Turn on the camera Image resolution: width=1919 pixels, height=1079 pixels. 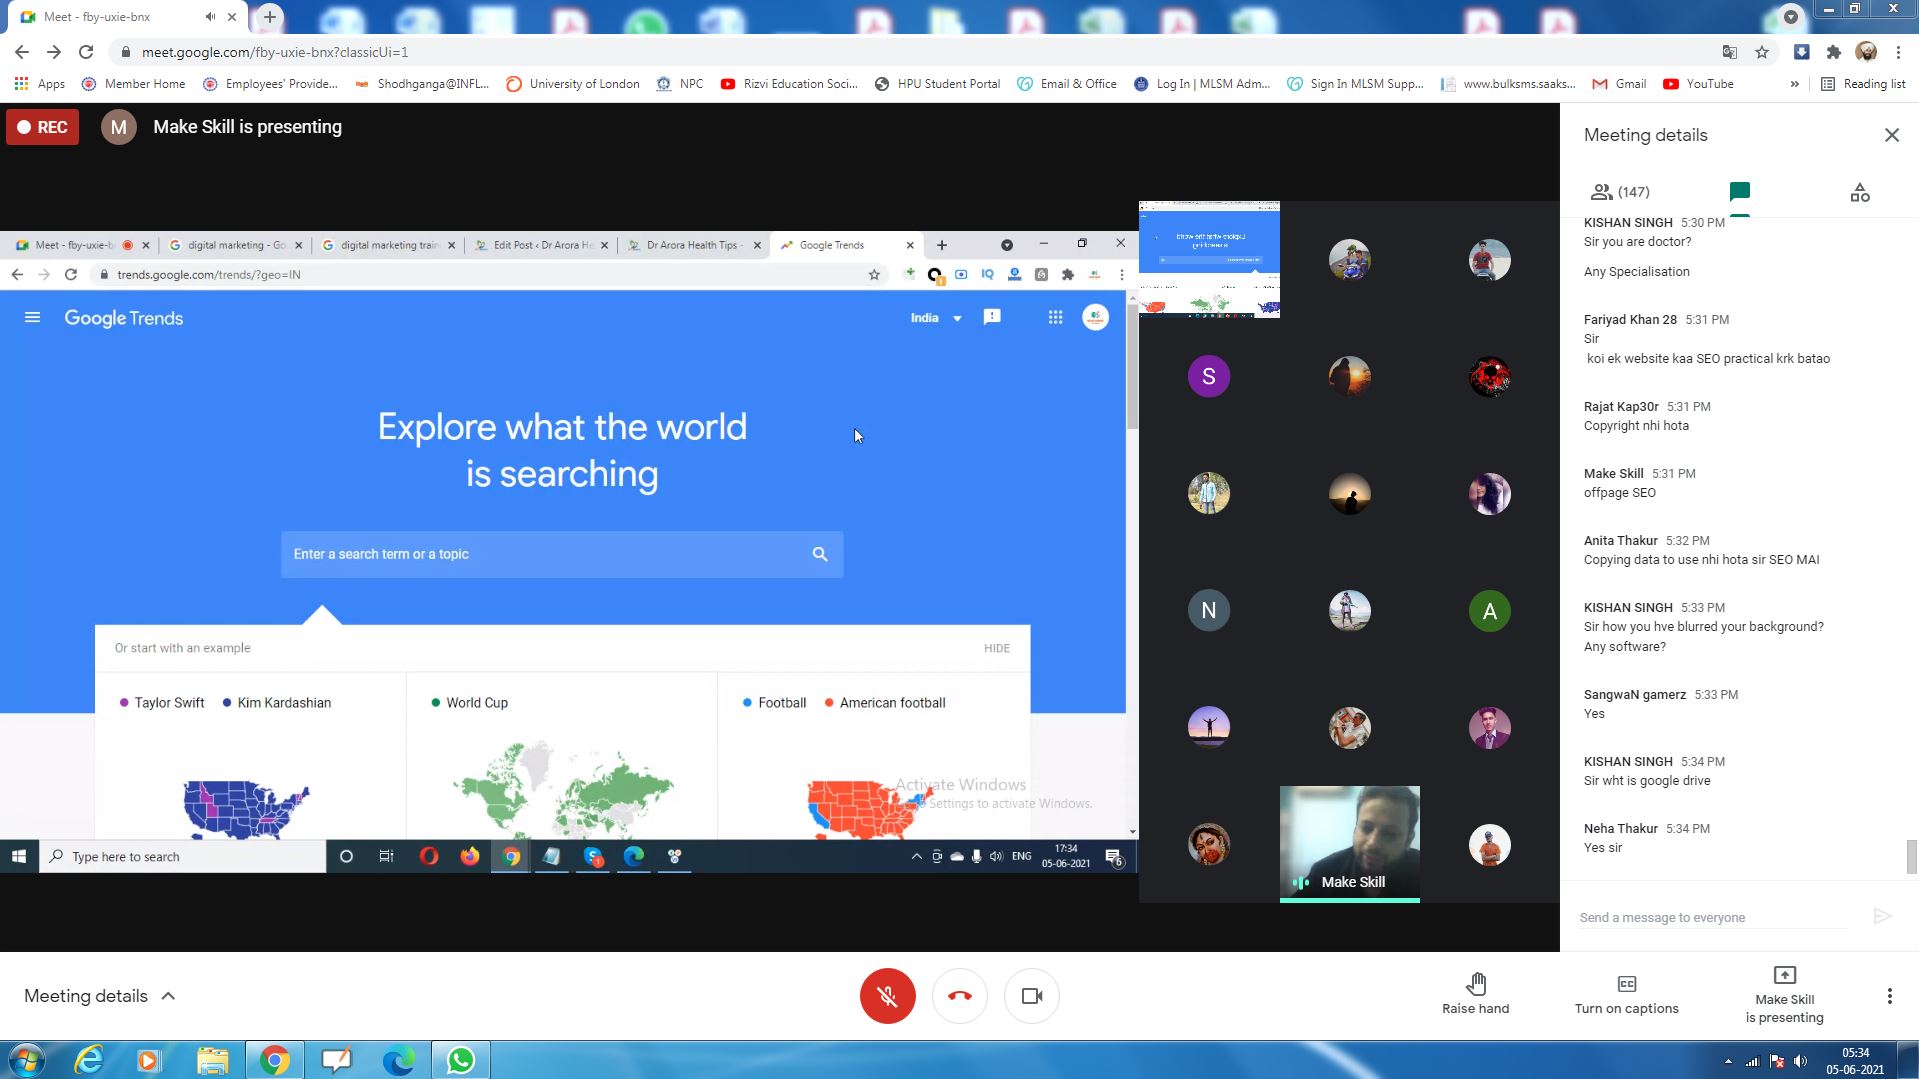click(x=1032, y=996)
